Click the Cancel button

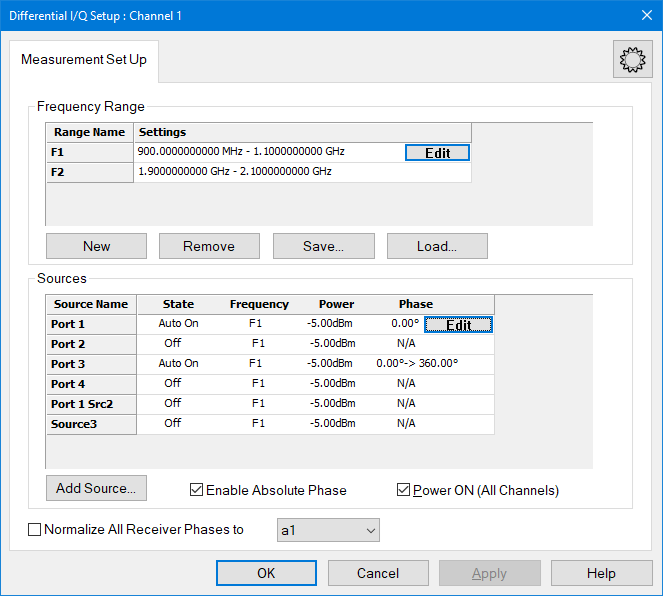[378, 573]
